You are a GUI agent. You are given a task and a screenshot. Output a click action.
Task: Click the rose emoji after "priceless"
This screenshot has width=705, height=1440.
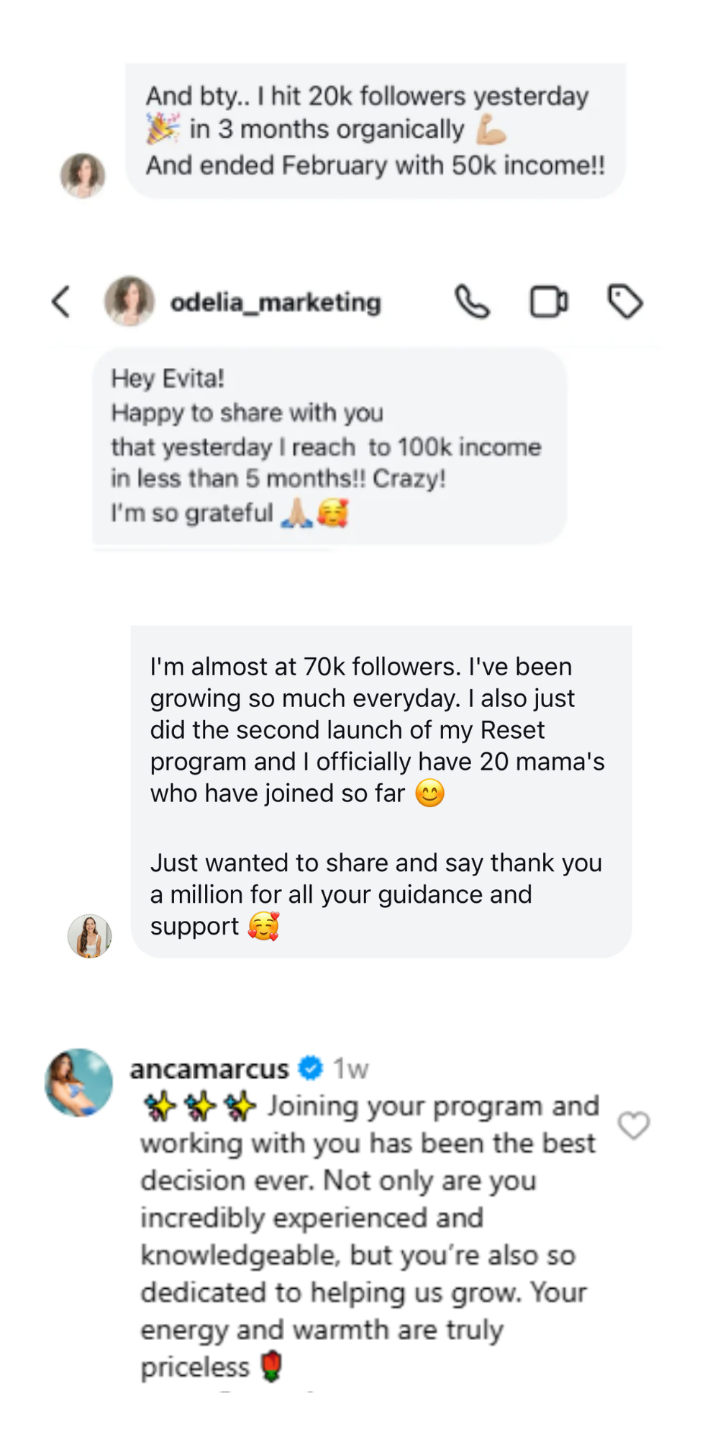pos(271,1367)
